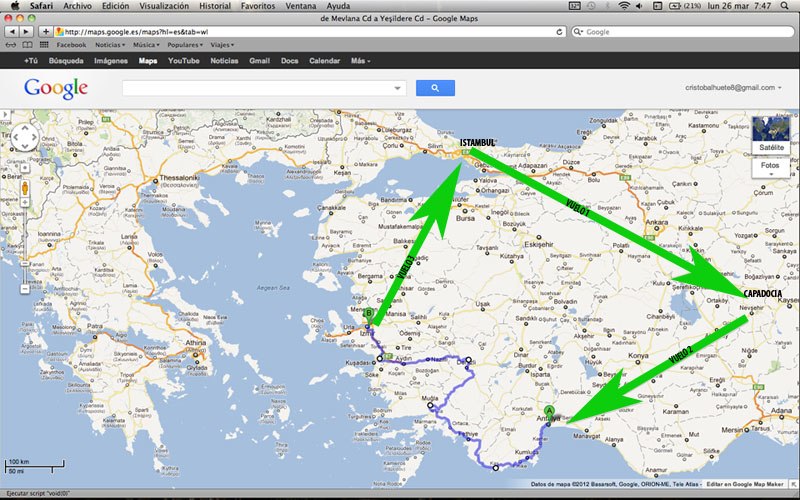This screenshot has width=800, height=500.
Task: Click the Satélite map thumbnail image
Action: tap(771, 129)
